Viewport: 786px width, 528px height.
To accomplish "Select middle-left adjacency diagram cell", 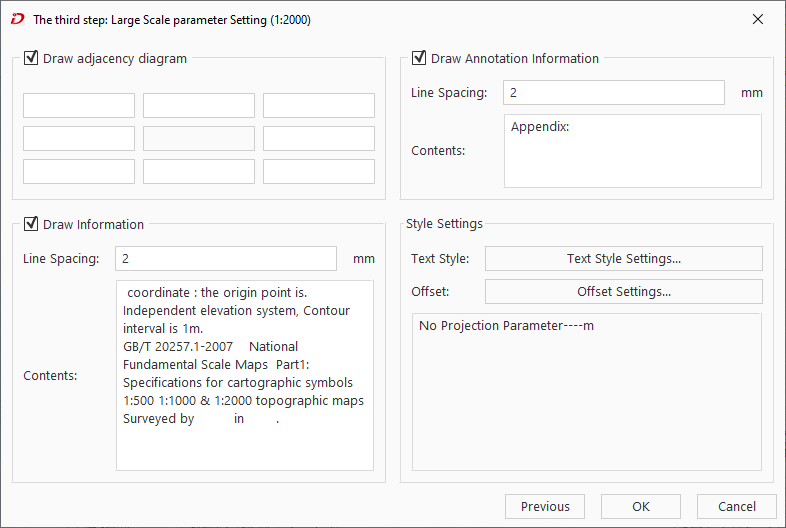I will (79, 139).
